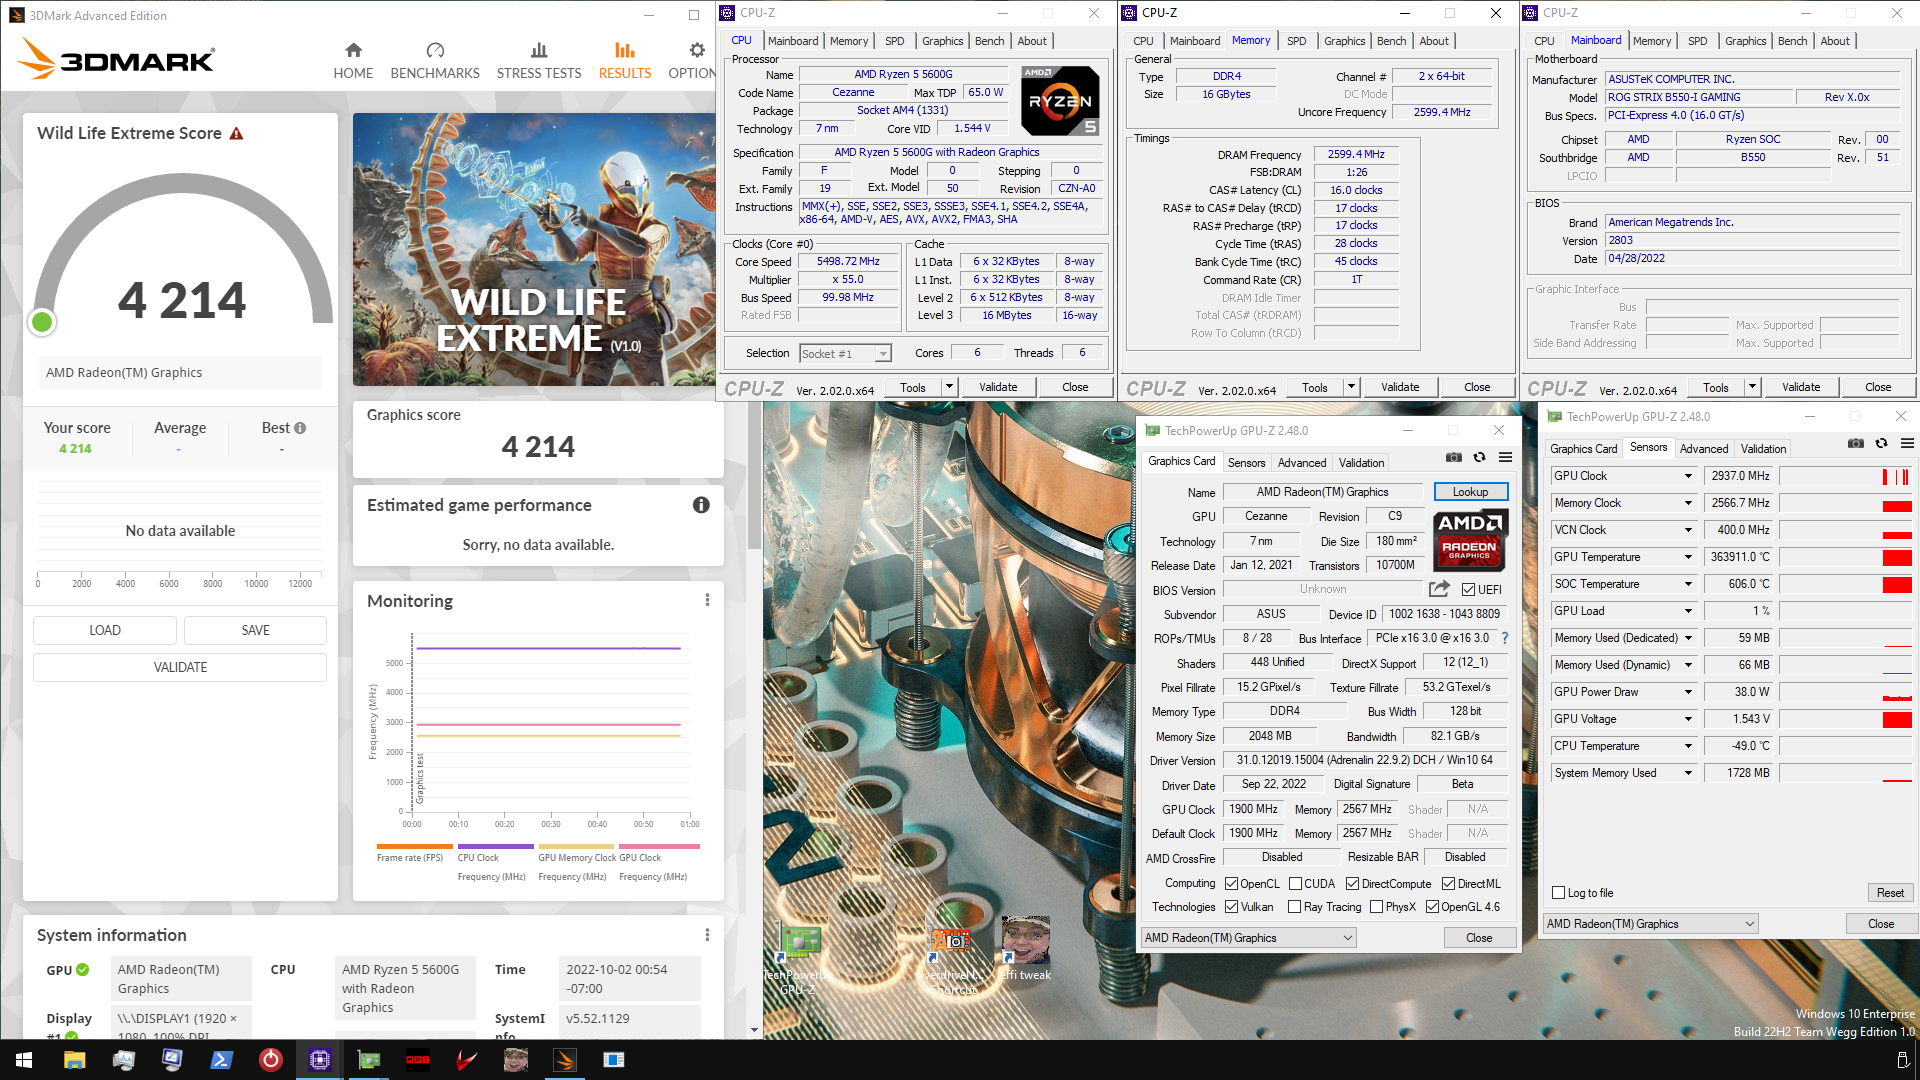Open System information three-dot menu
Image resolution: width=1920 pixels, height=1080 pixels.
(707, 935)
